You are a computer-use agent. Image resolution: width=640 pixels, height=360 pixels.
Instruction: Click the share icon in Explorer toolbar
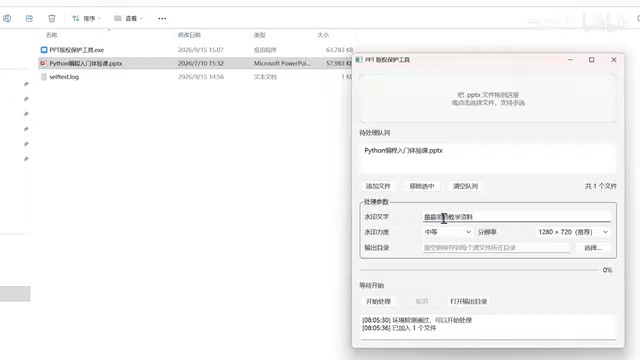[x=29, y=18]
